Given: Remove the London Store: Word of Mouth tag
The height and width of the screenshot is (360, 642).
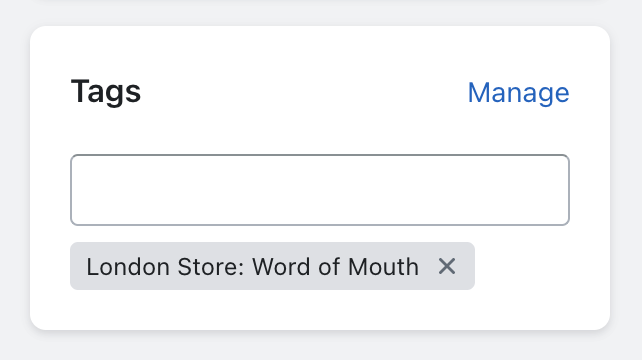Looking at the screenshot, I should [x=447, y=267].
